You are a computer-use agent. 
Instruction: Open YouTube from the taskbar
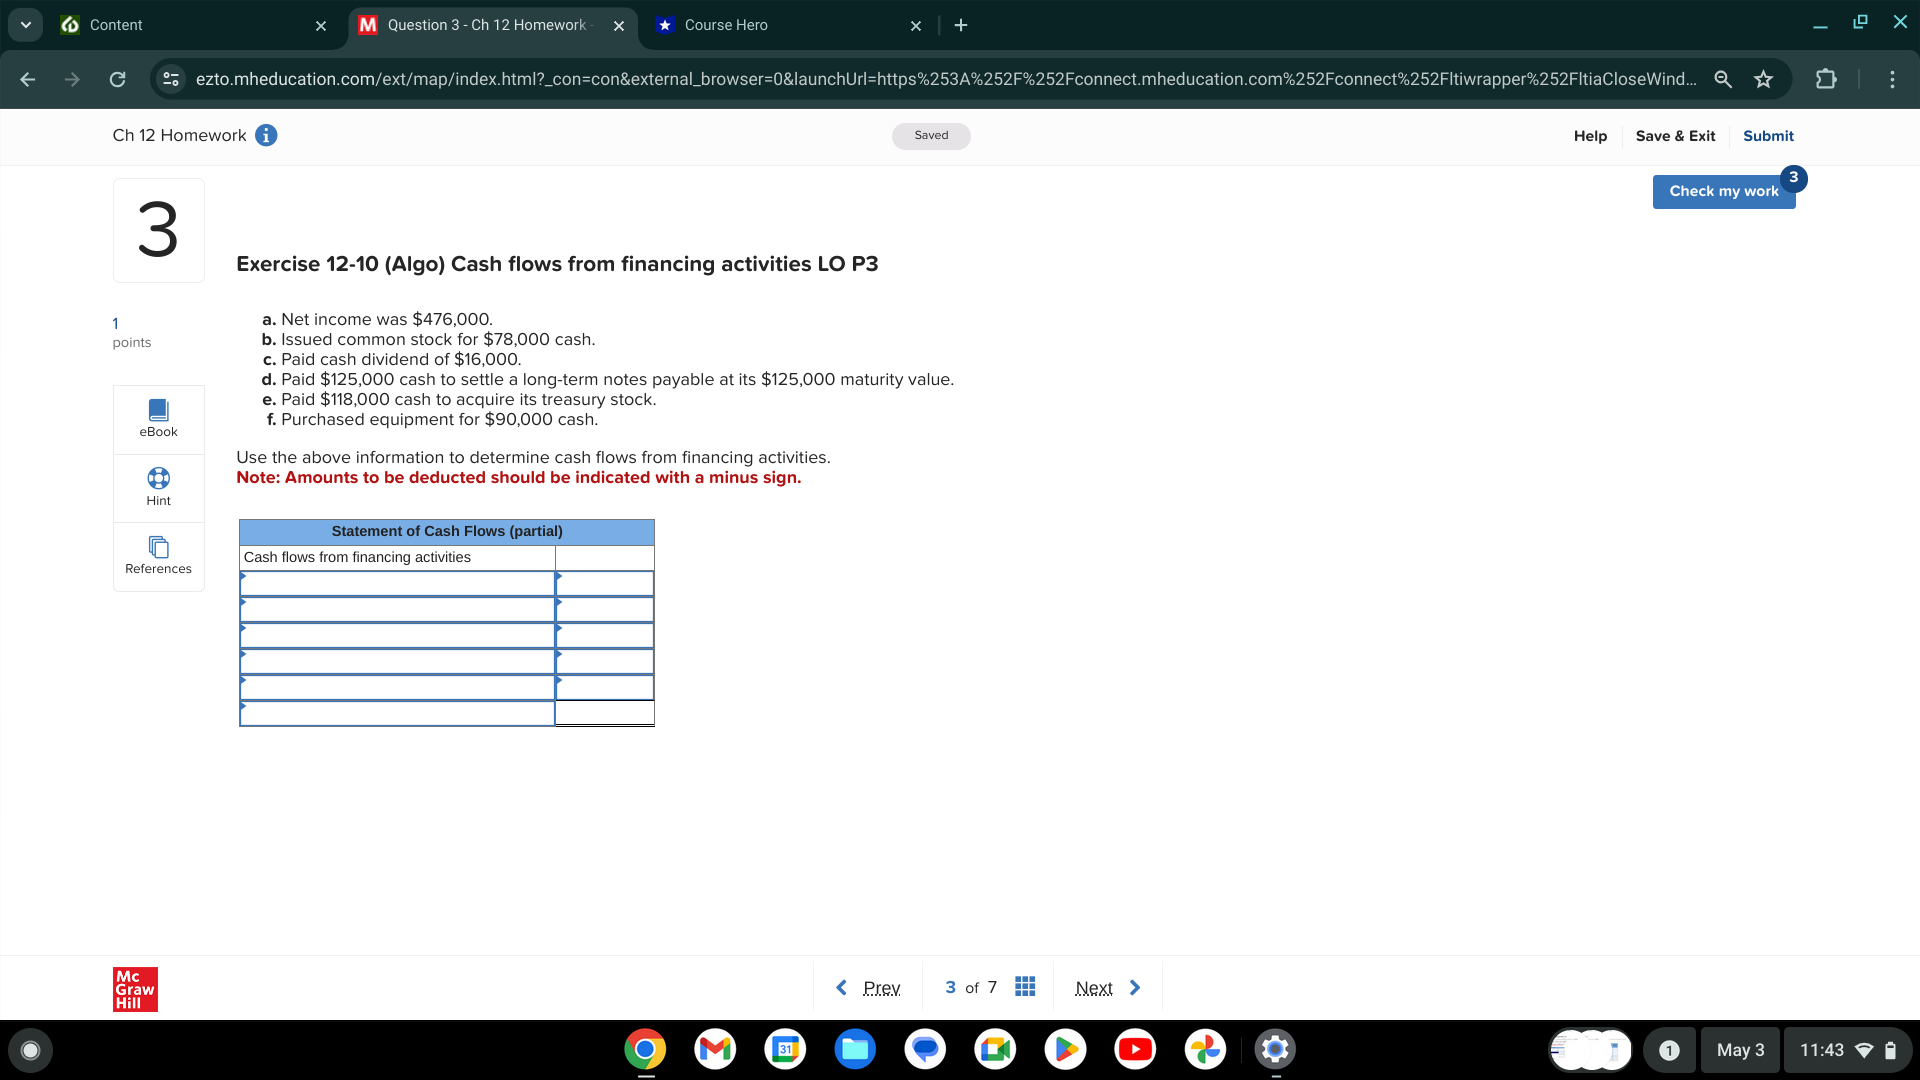pos(1135,1050)
